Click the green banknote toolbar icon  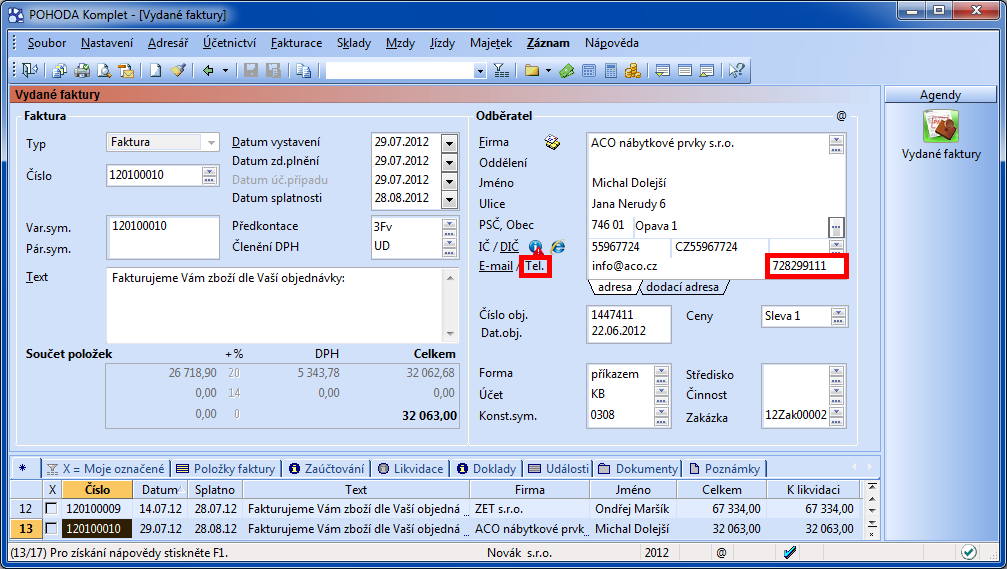click(x=566, y=70)
